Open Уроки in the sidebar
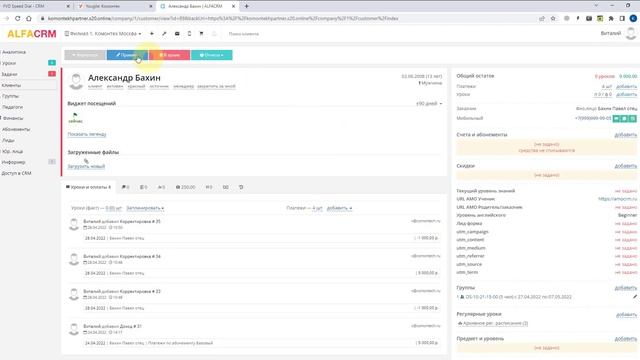The height and width of the screenshot is (360, 640). point(9,63)
